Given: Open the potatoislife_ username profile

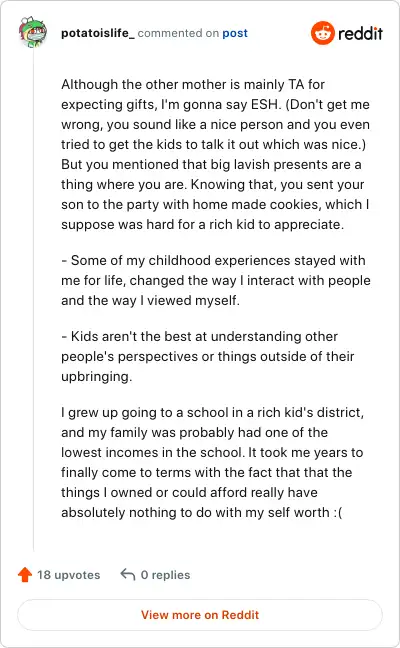Looking at the screenshot, I should (x=98, y=33).
